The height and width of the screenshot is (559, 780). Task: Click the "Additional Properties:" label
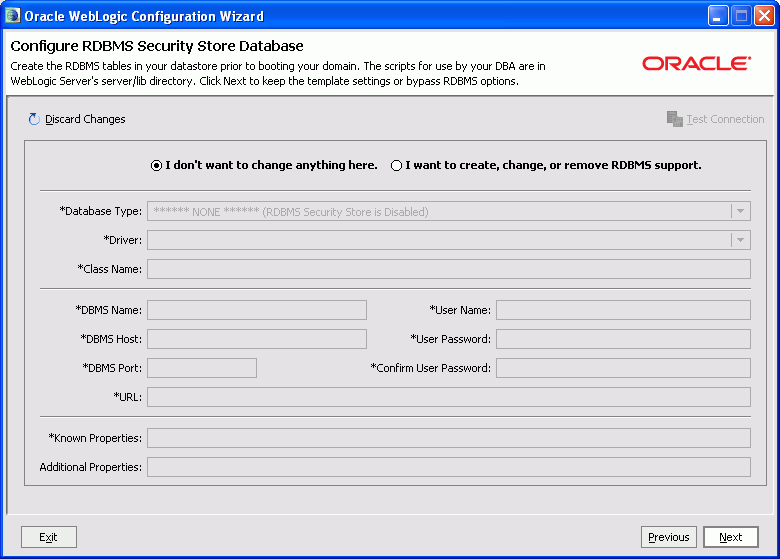tap(91, 467)
